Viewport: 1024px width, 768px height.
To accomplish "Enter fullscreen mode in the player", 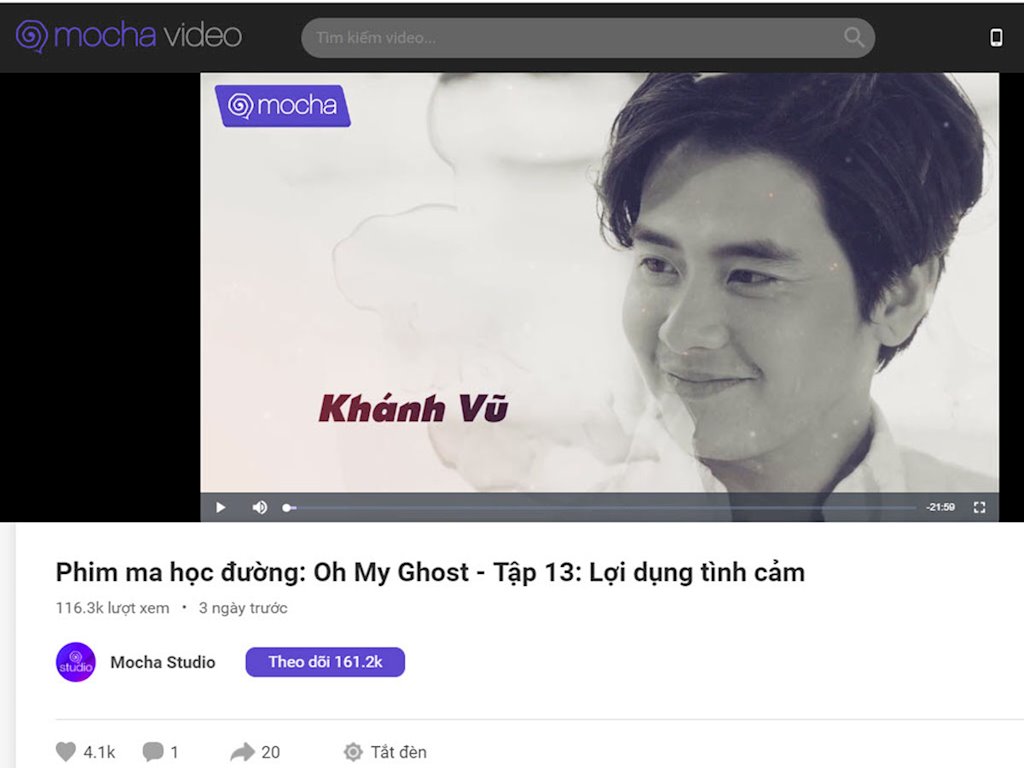I will (x=979, y=507).
